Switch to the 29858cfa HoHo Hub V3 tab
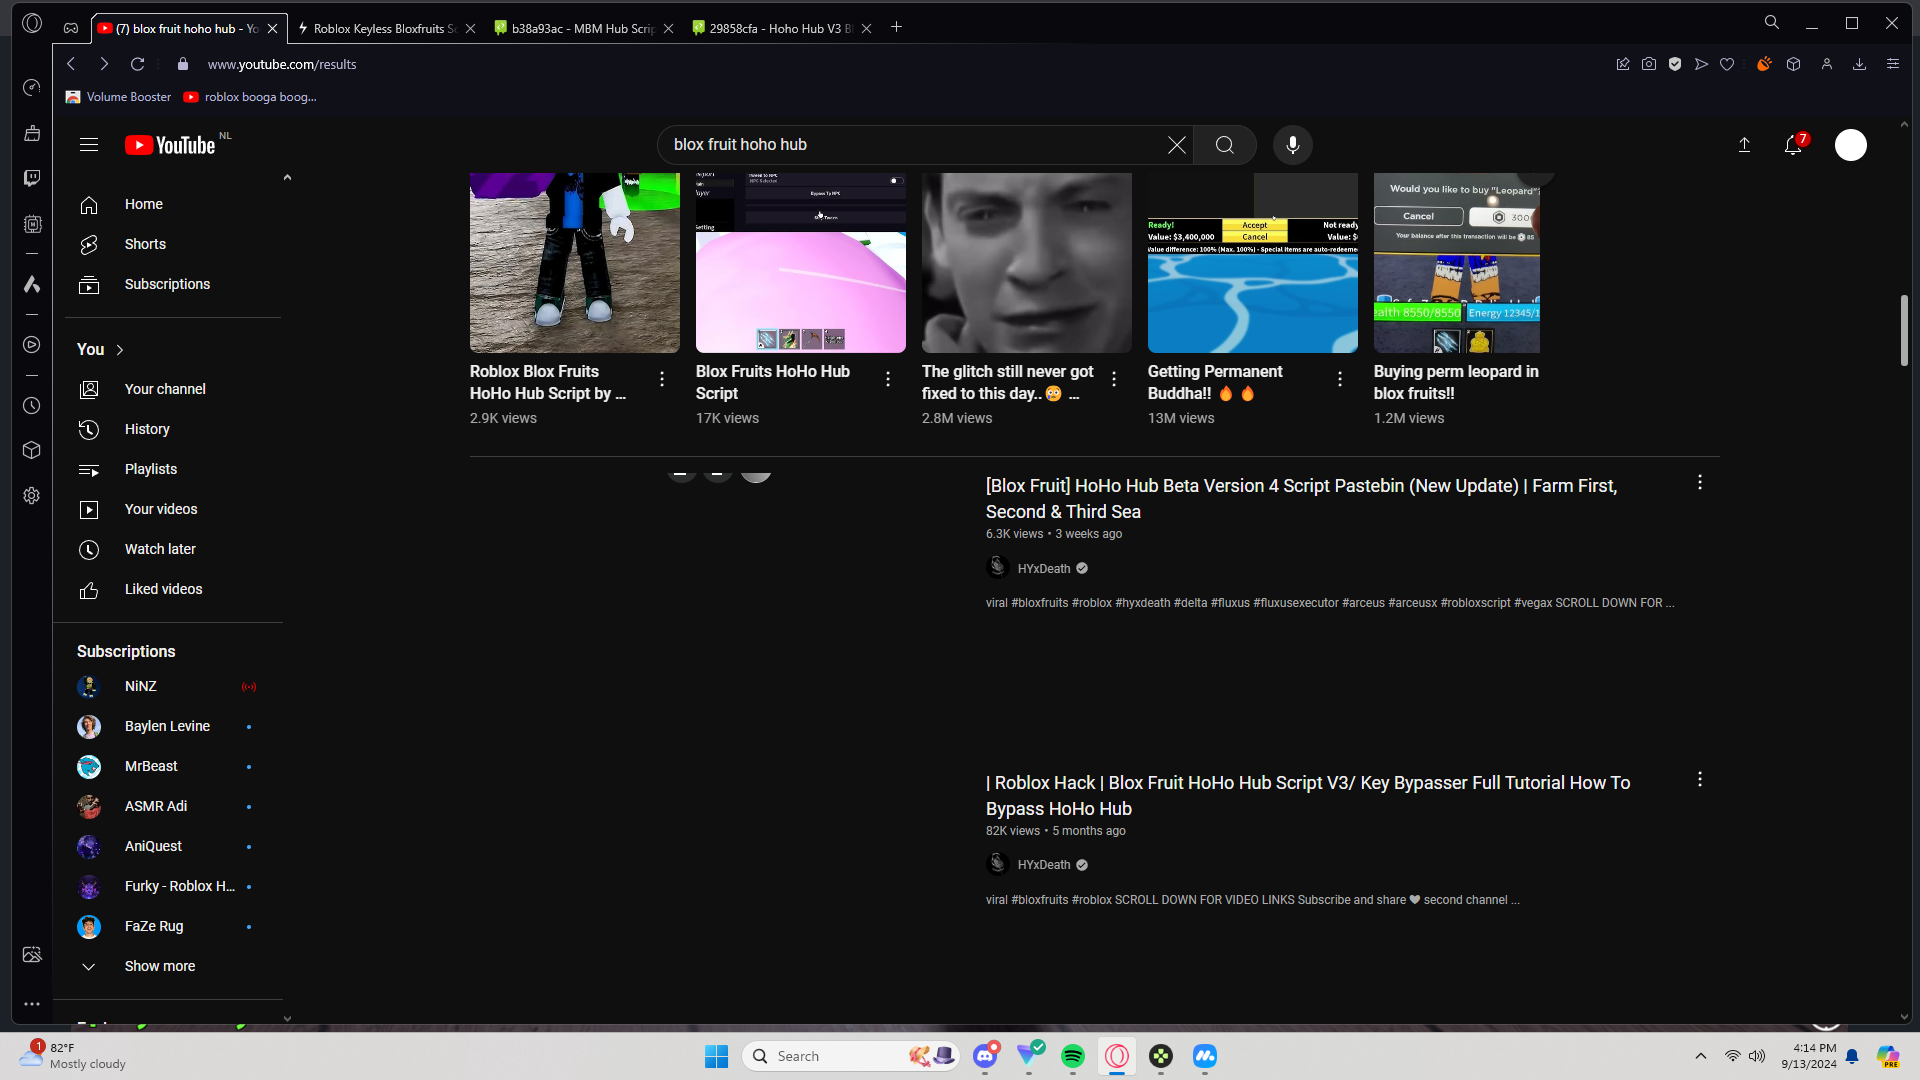This screenshot has width=1920, height=1080. 782,28
